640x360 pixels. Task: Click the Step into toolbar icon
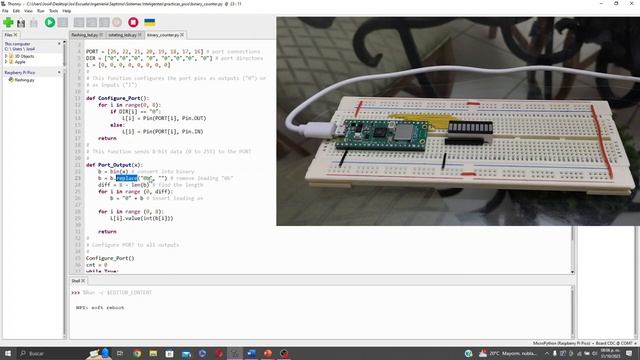pyautogui.click(x=92, y=22)
